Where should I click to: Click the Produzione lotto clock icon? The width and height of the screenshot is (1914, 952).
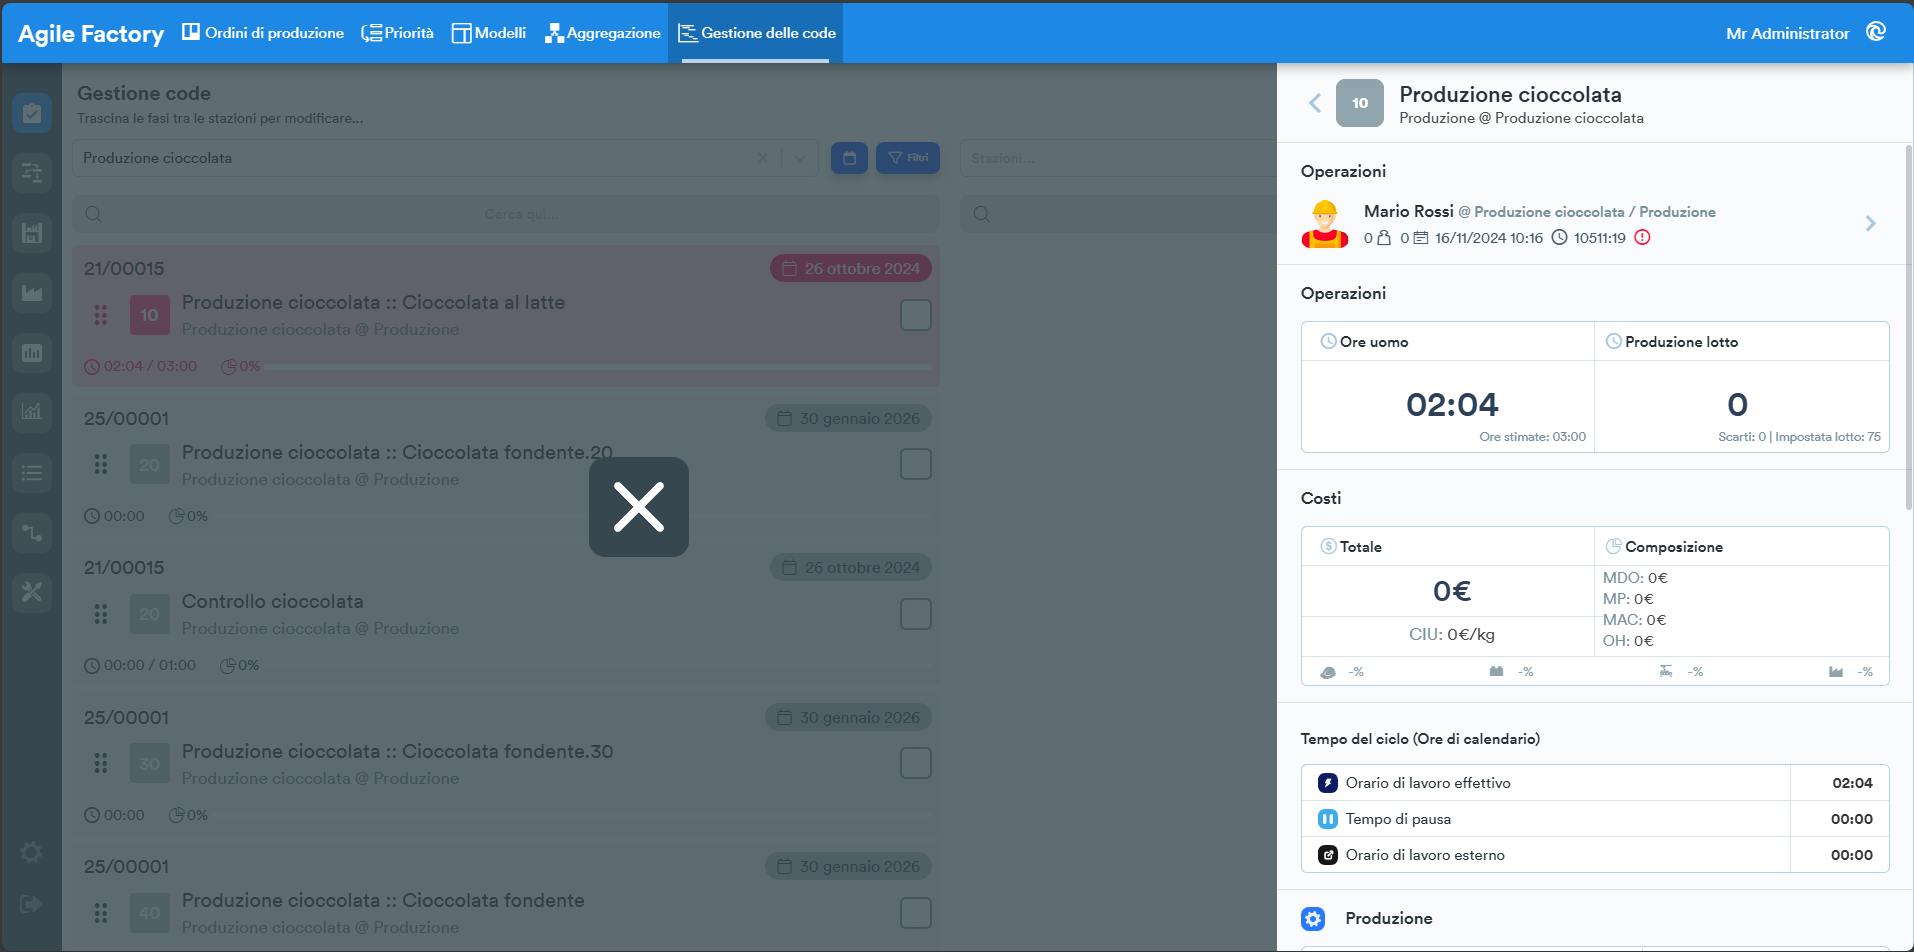point(1613,341)
